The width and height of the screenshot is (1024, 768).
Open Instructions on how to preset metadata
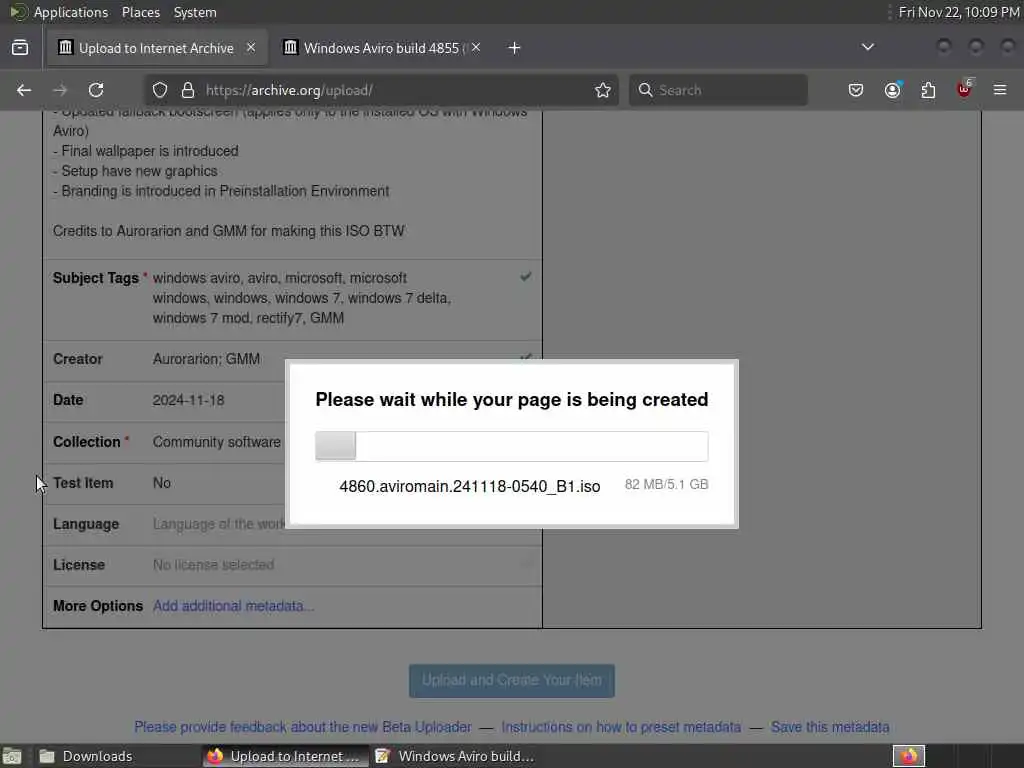pos(621,727)
